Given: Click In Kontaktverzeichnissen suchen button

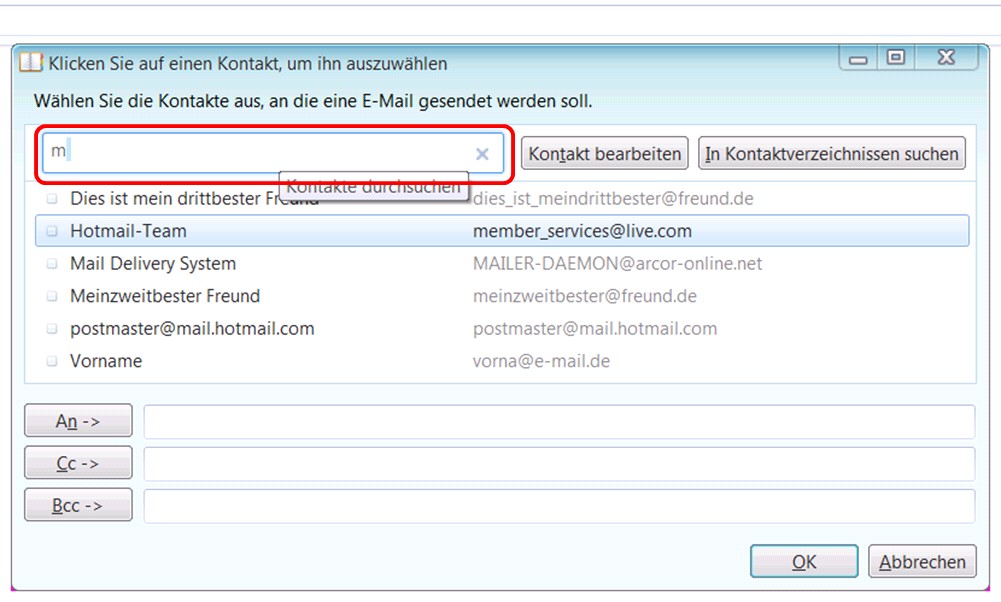Looking at the screenshot, I should [x=832, y=154].
